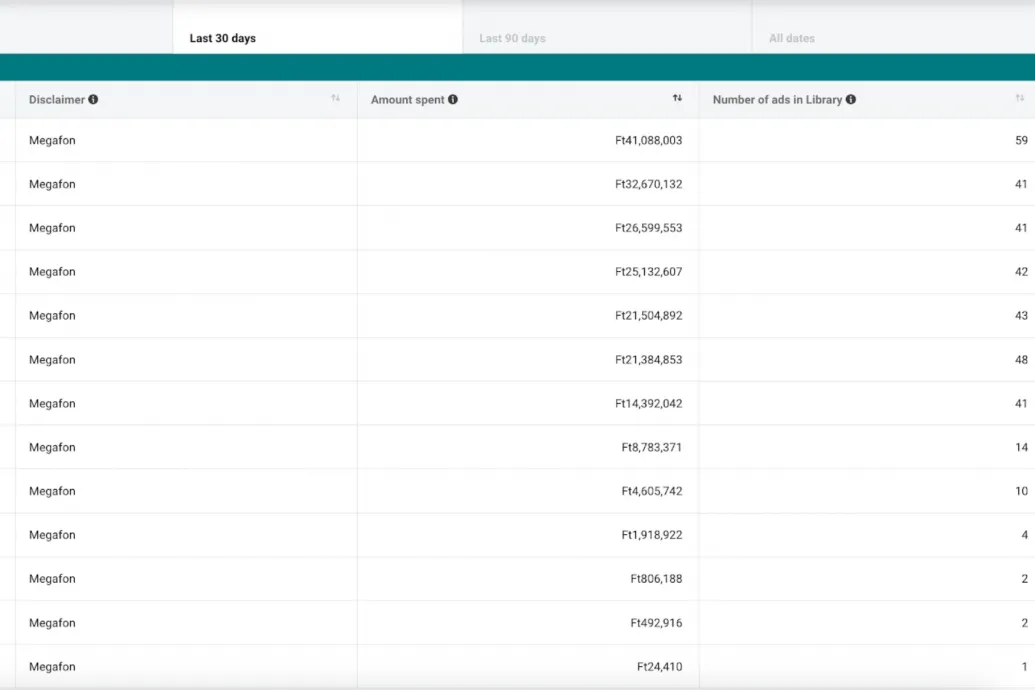Click ad count 59 in first row
Image resolution: width=1035 pixels, height=690 pixels.
(x=1021, y=141)
